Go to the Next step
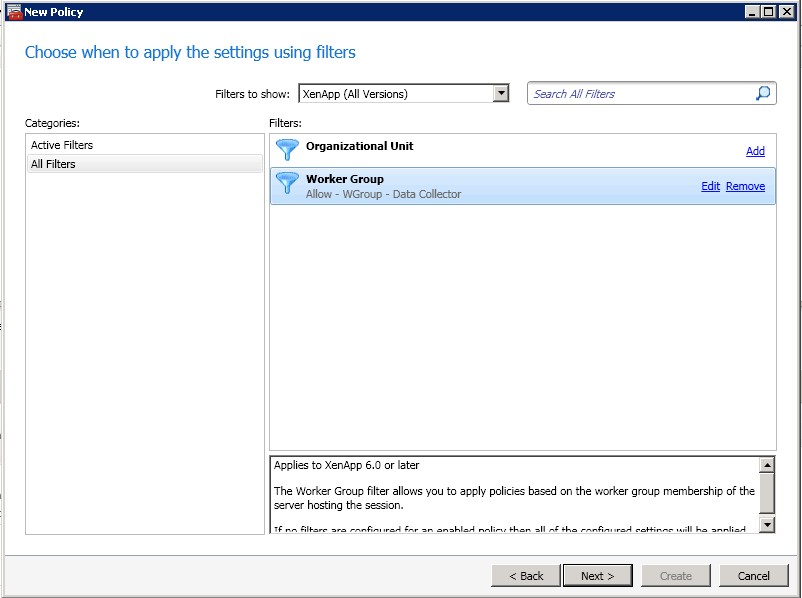Screen dimensions: 802x598 click(x=597, y=576)
